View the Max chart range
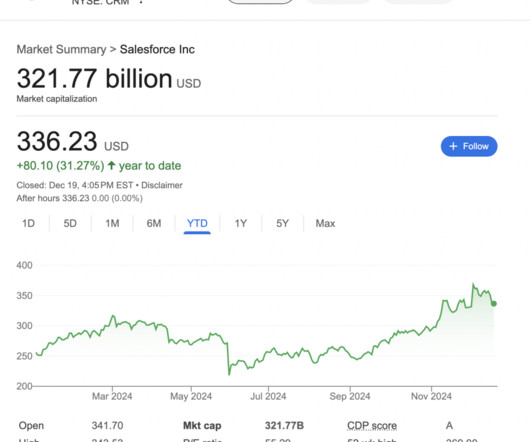530x442 pixels. coord(325,223)
